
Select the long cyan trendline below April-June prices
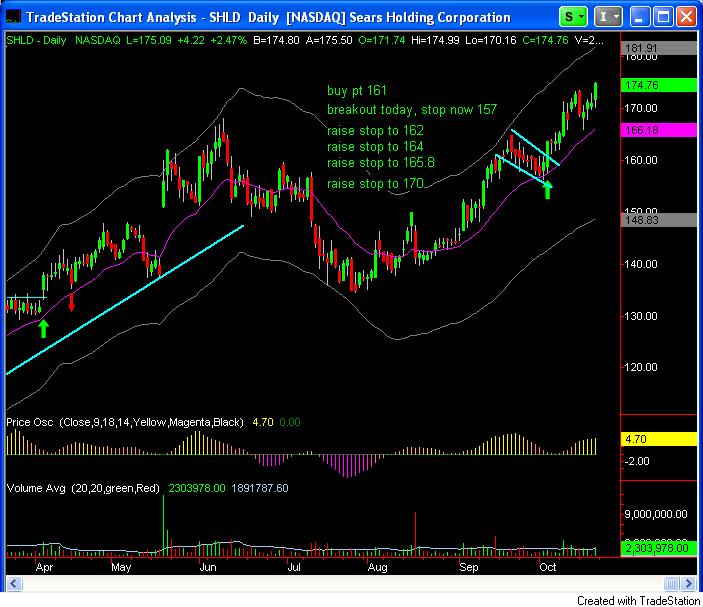click(124, 300)
